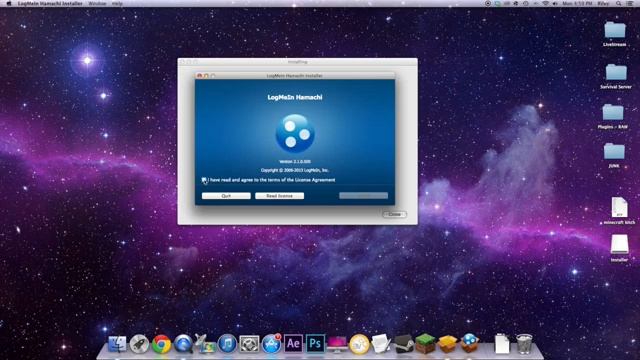Open QuickTime Player in the dock
640x360 pixels.
183,344
